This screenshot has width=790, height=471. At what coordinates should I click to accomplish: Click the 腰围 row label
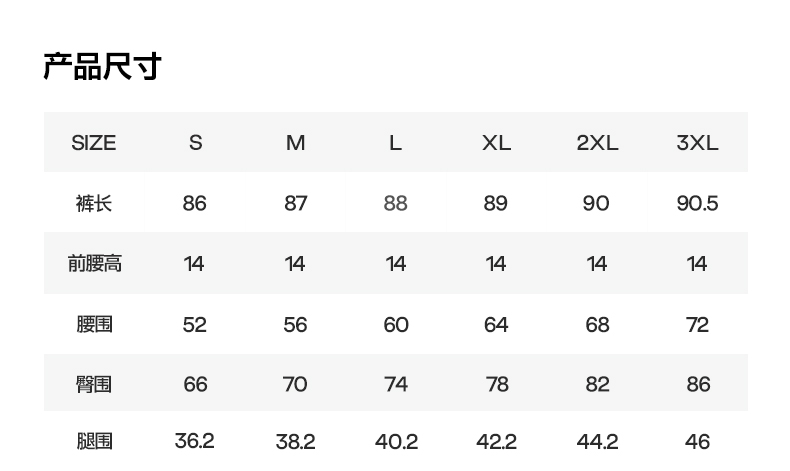click(94, 325)
